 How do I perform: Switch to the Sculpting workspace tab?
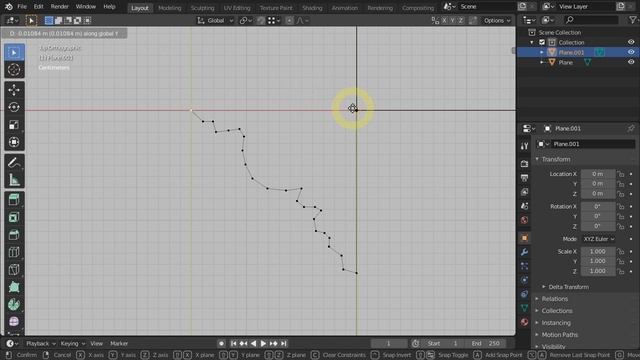[x=202, y=8]
